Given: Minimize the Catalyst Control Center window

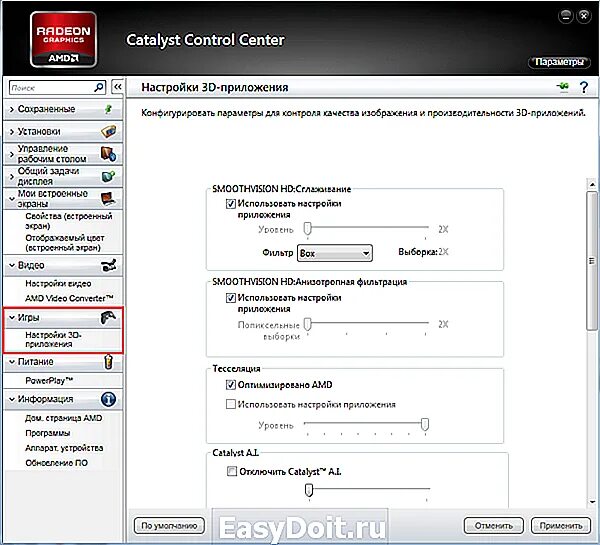Looking at the screenshot, I should [566, 16].
